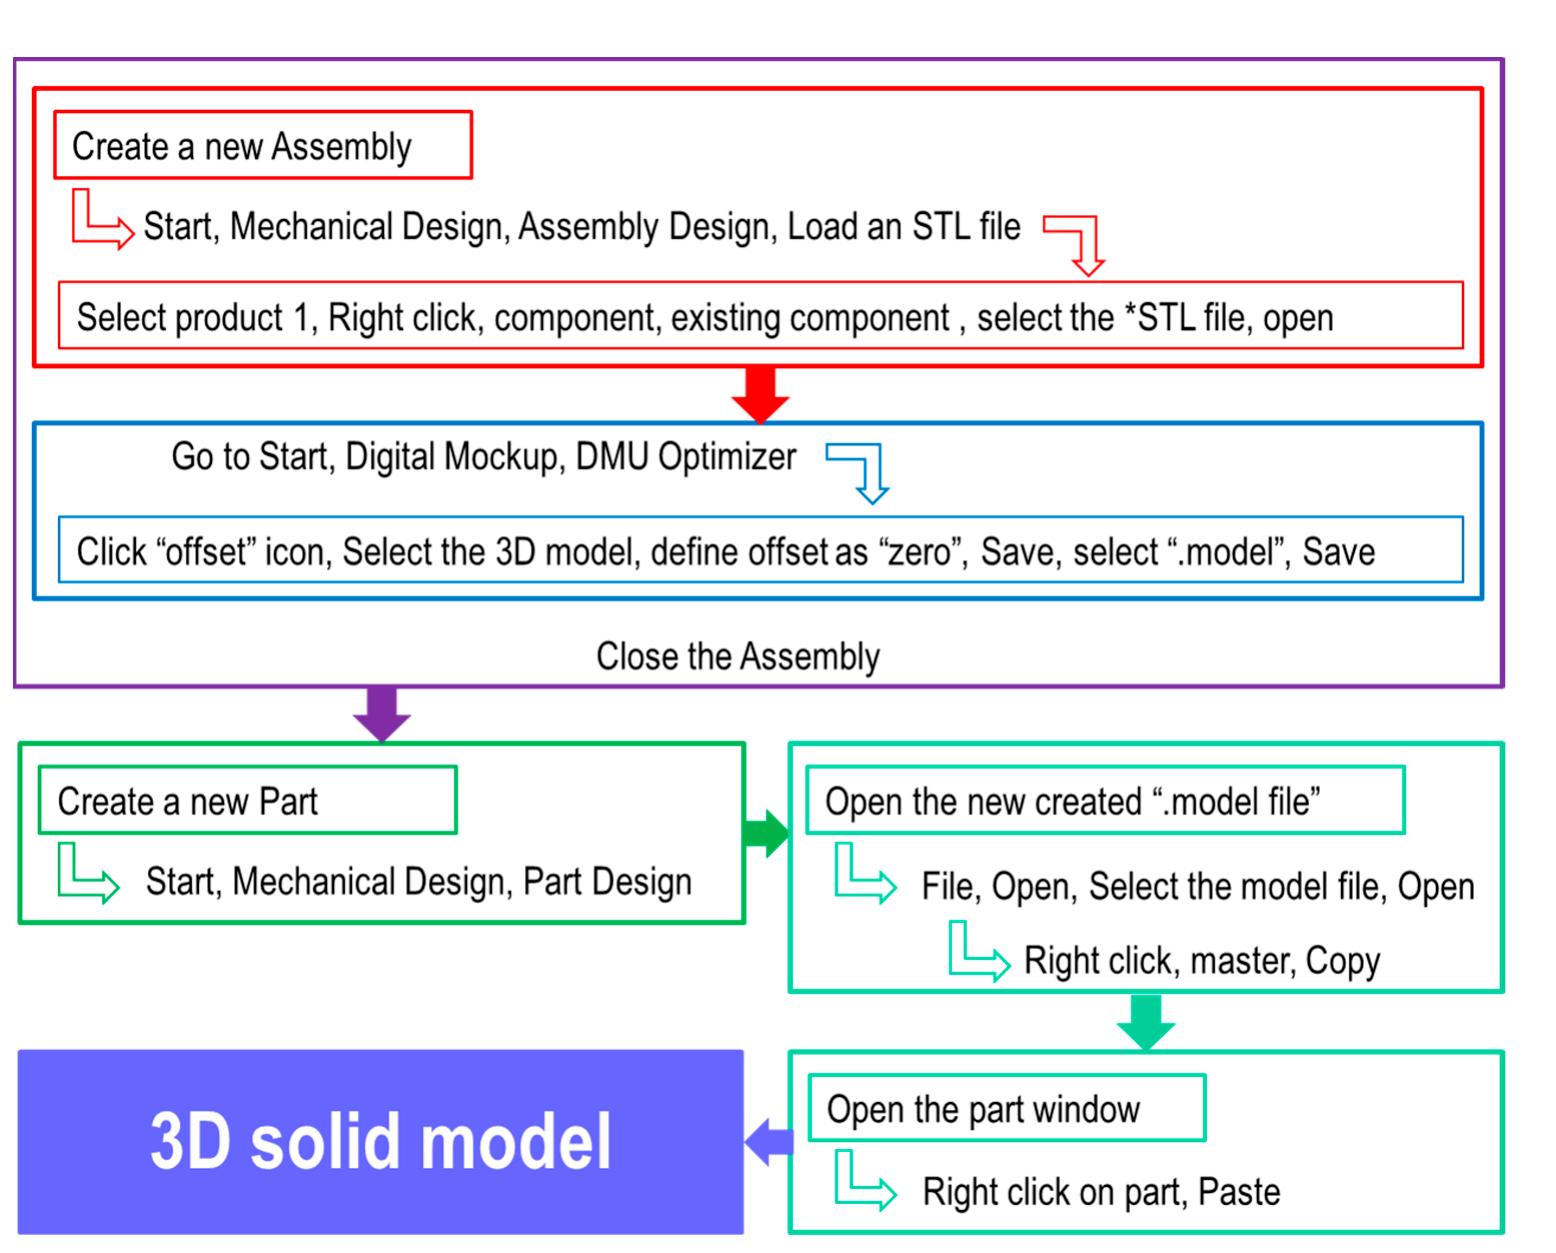Select the Close the Assembly label
The height and width of the screenshot is (1253, 1556).
tap(737, 657)
